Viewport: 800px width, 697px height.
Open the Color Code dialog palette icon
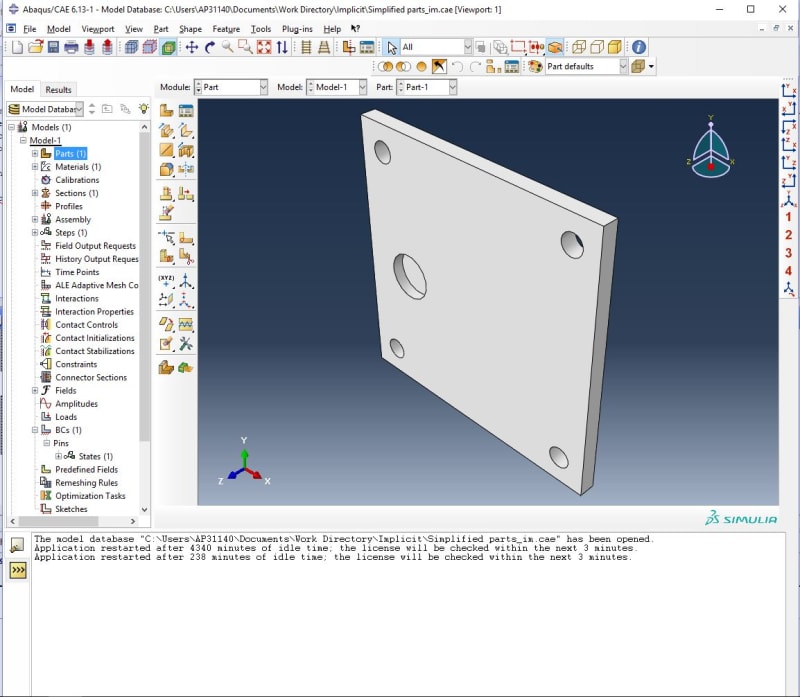click(x=535, y=66)
